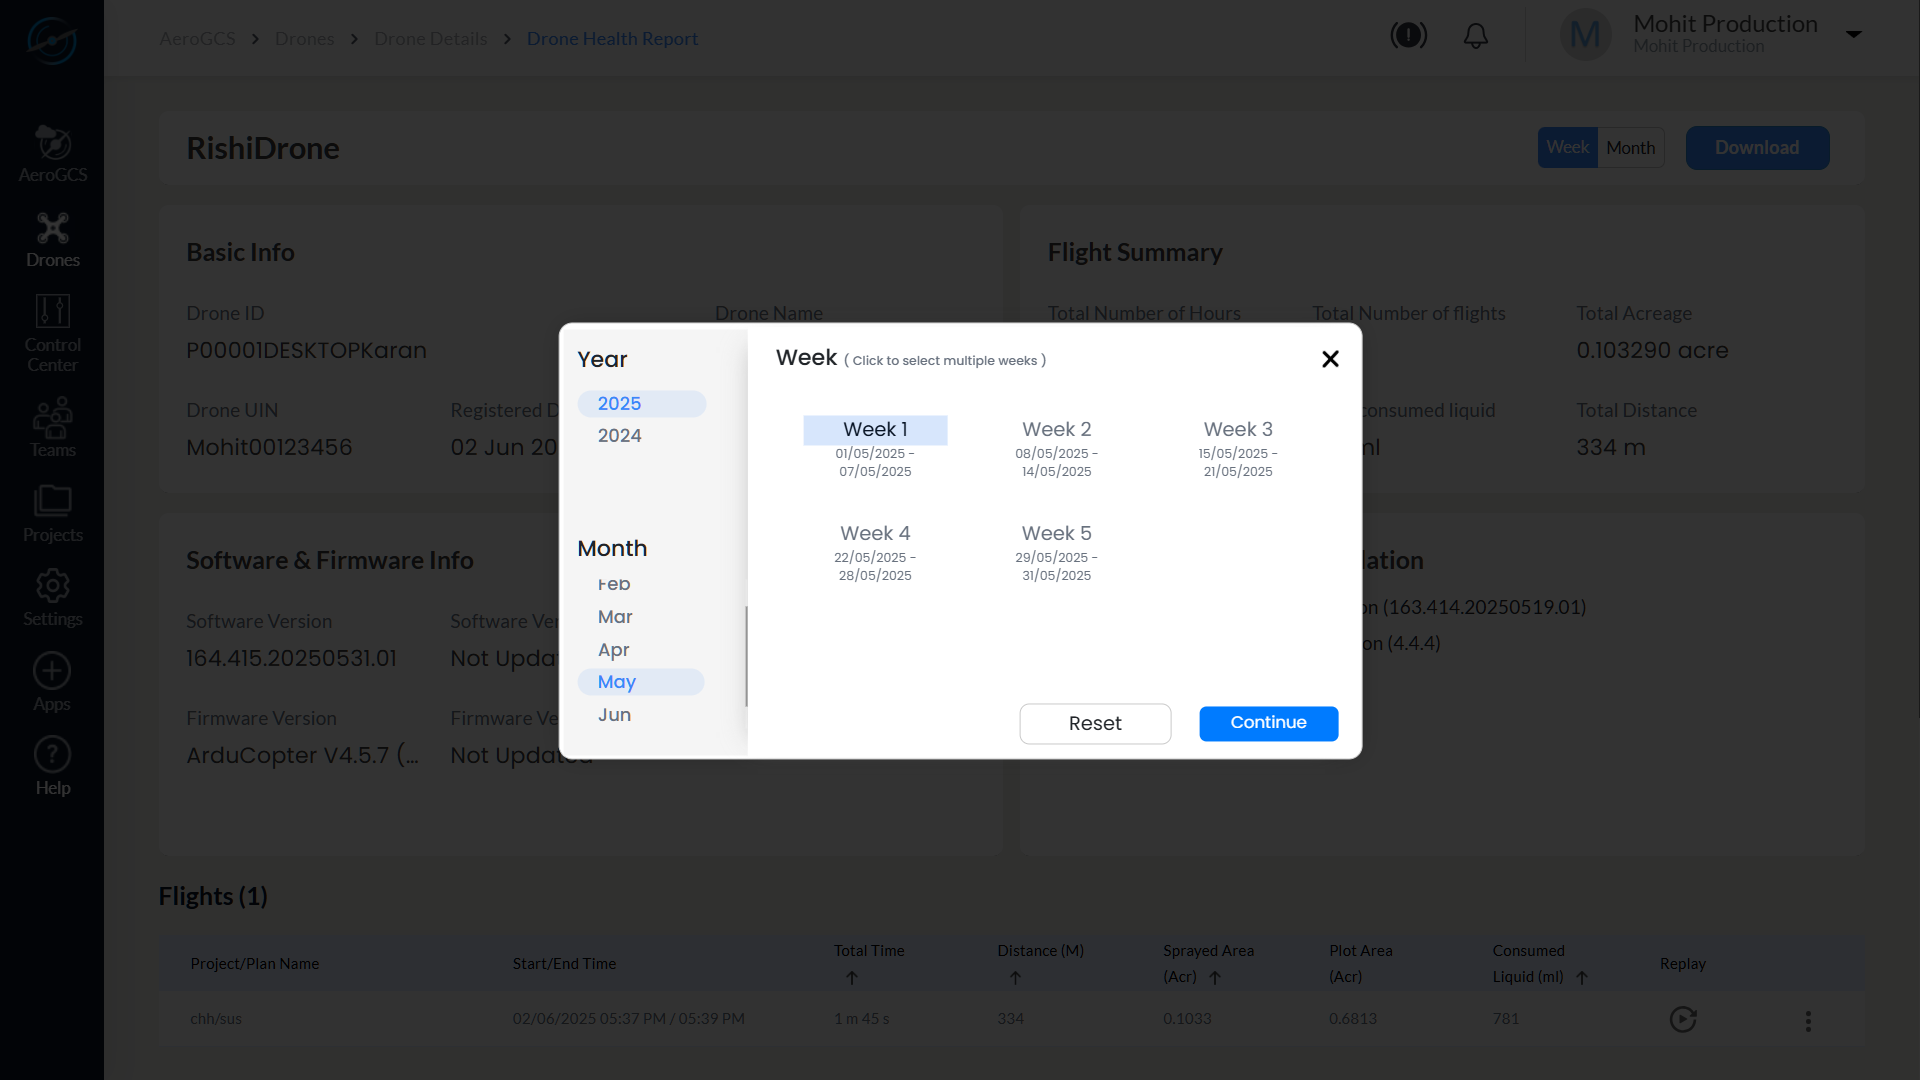Sort by Total Time arrow
Image resolution: width=1920 pixels, height=1080 pixels.
click(852, 978)
